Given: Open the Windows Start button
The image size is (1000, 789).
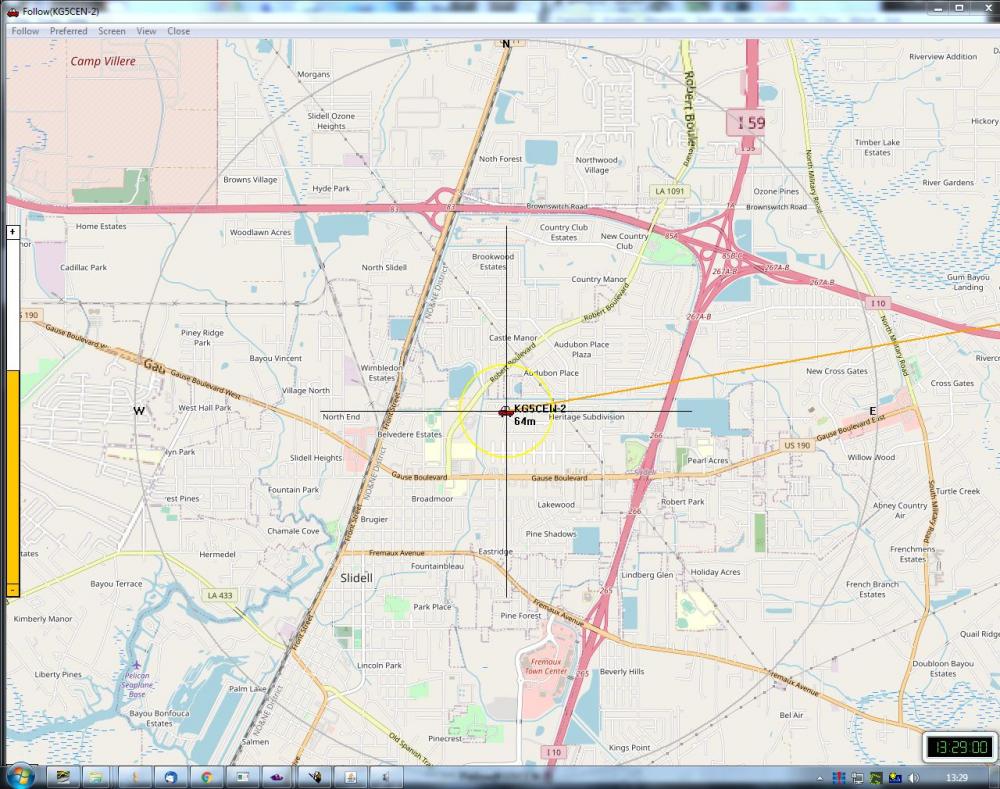Looking at the screenshot, I should (20, 776).
